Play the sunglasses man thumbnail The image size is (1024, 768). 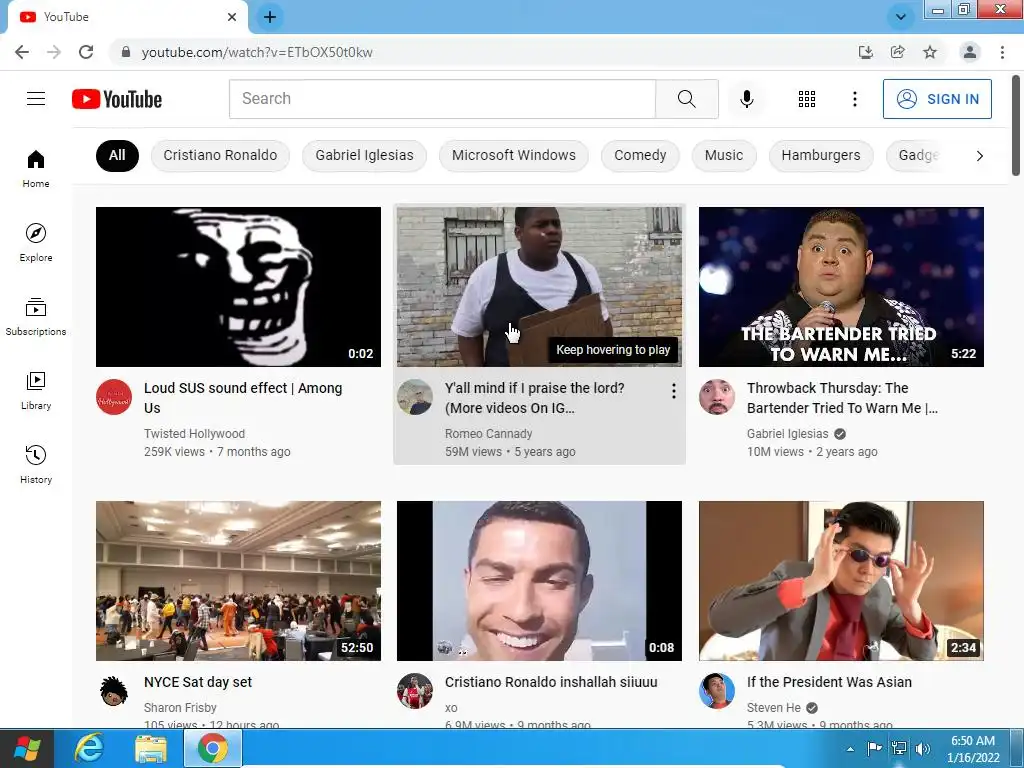point(841,581)
